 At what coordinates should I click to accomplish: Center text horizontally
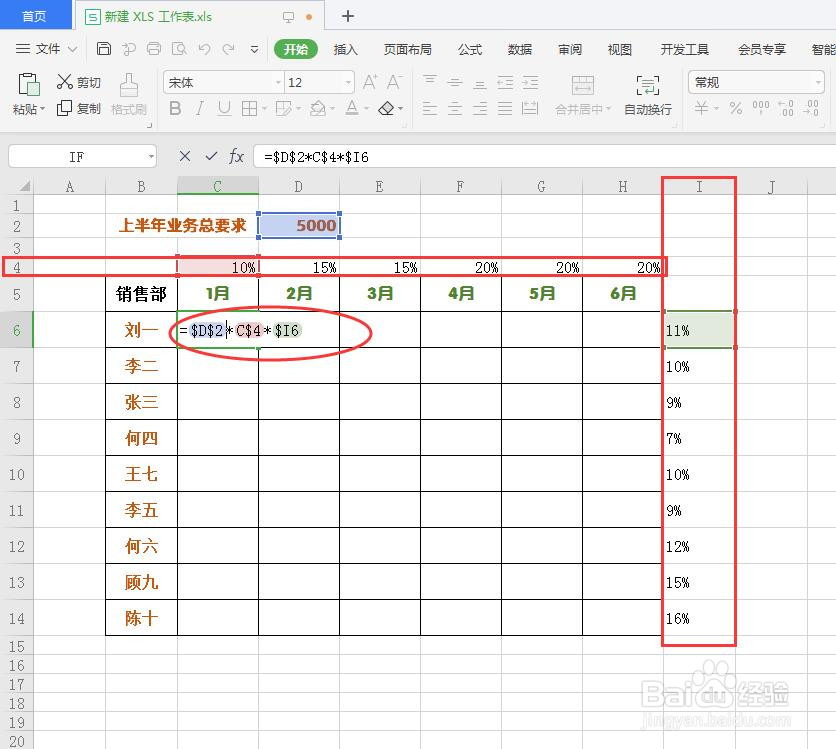pyautogui.click(x=454, y=109)
